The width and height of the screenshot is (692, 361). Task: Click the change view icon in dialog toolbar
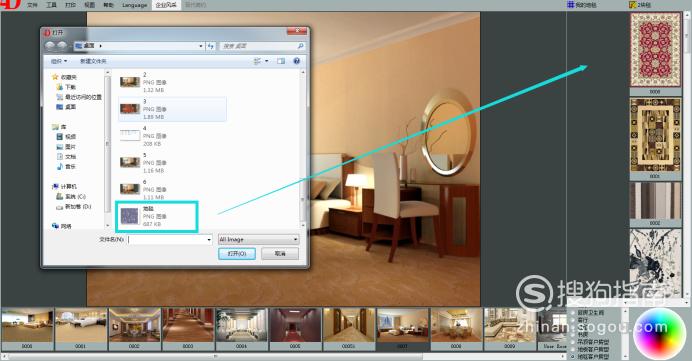(257, 61)
